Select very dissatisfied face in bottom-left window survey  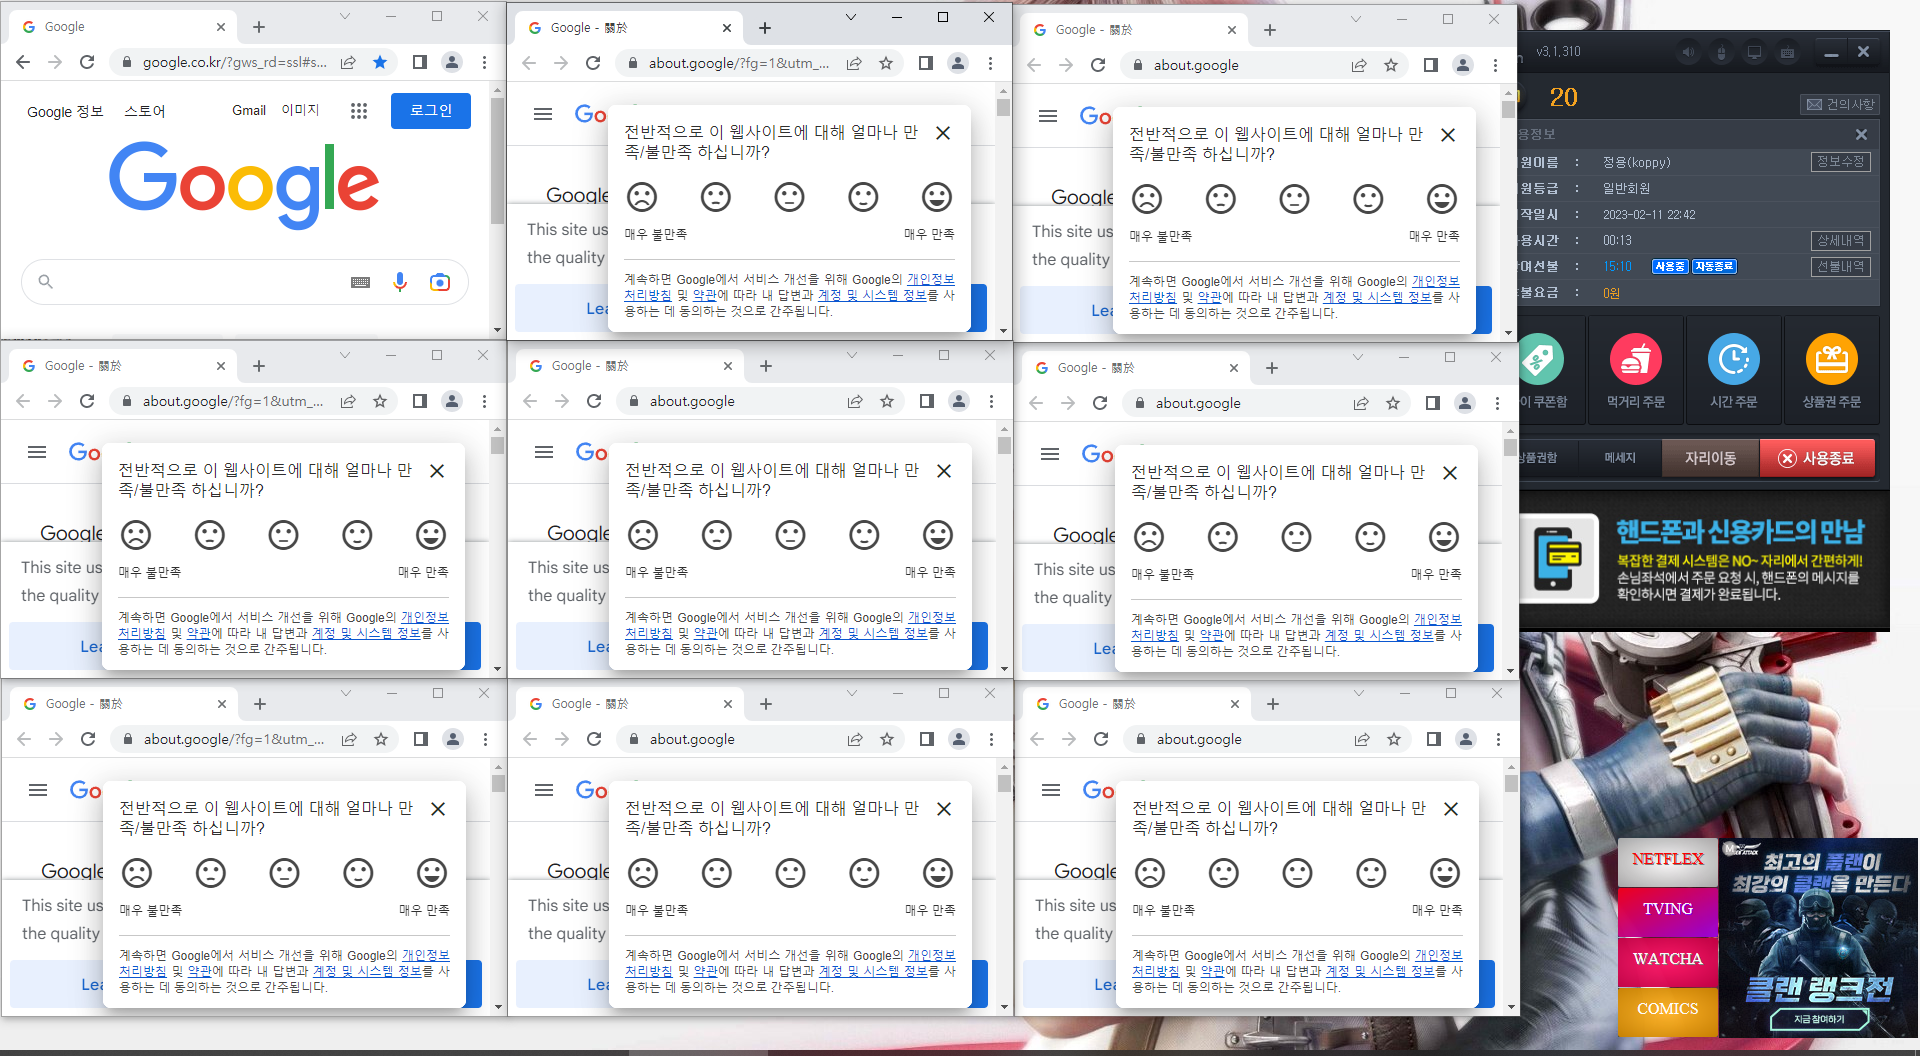click(137, 873)
